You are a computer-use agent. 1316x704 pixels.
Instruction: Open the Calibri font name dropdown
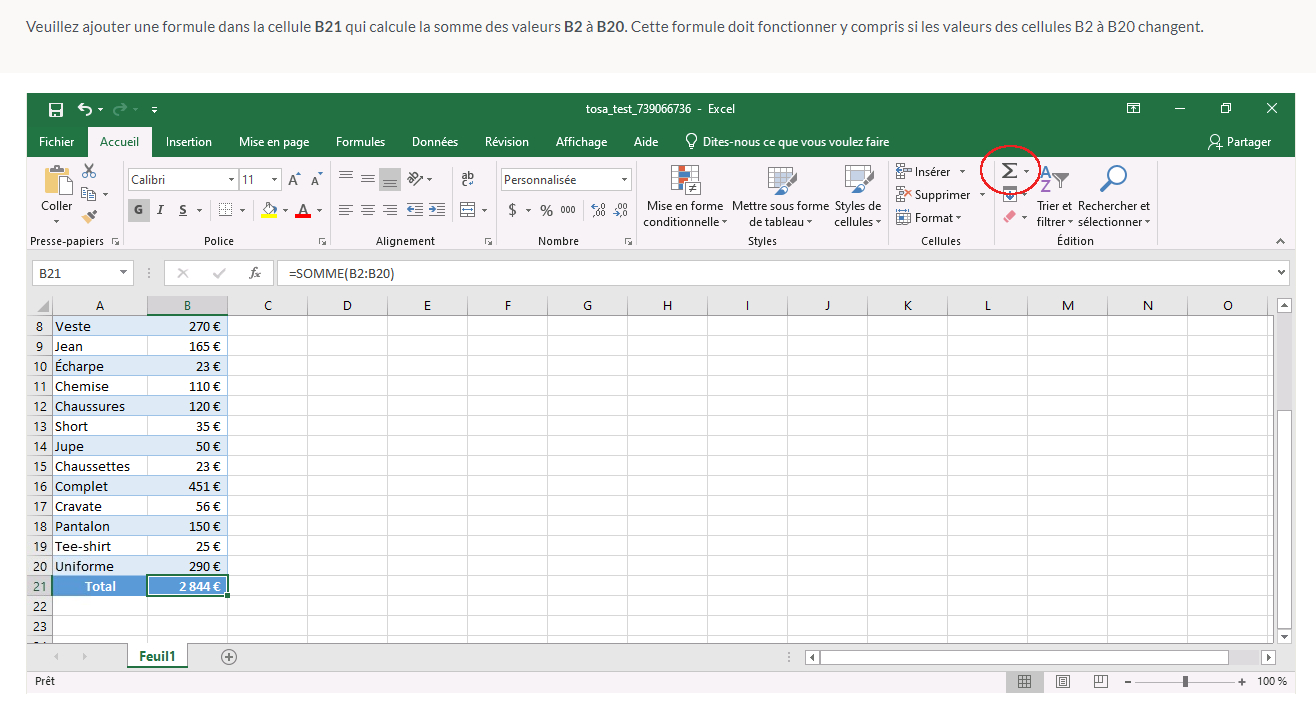point(232,180)
